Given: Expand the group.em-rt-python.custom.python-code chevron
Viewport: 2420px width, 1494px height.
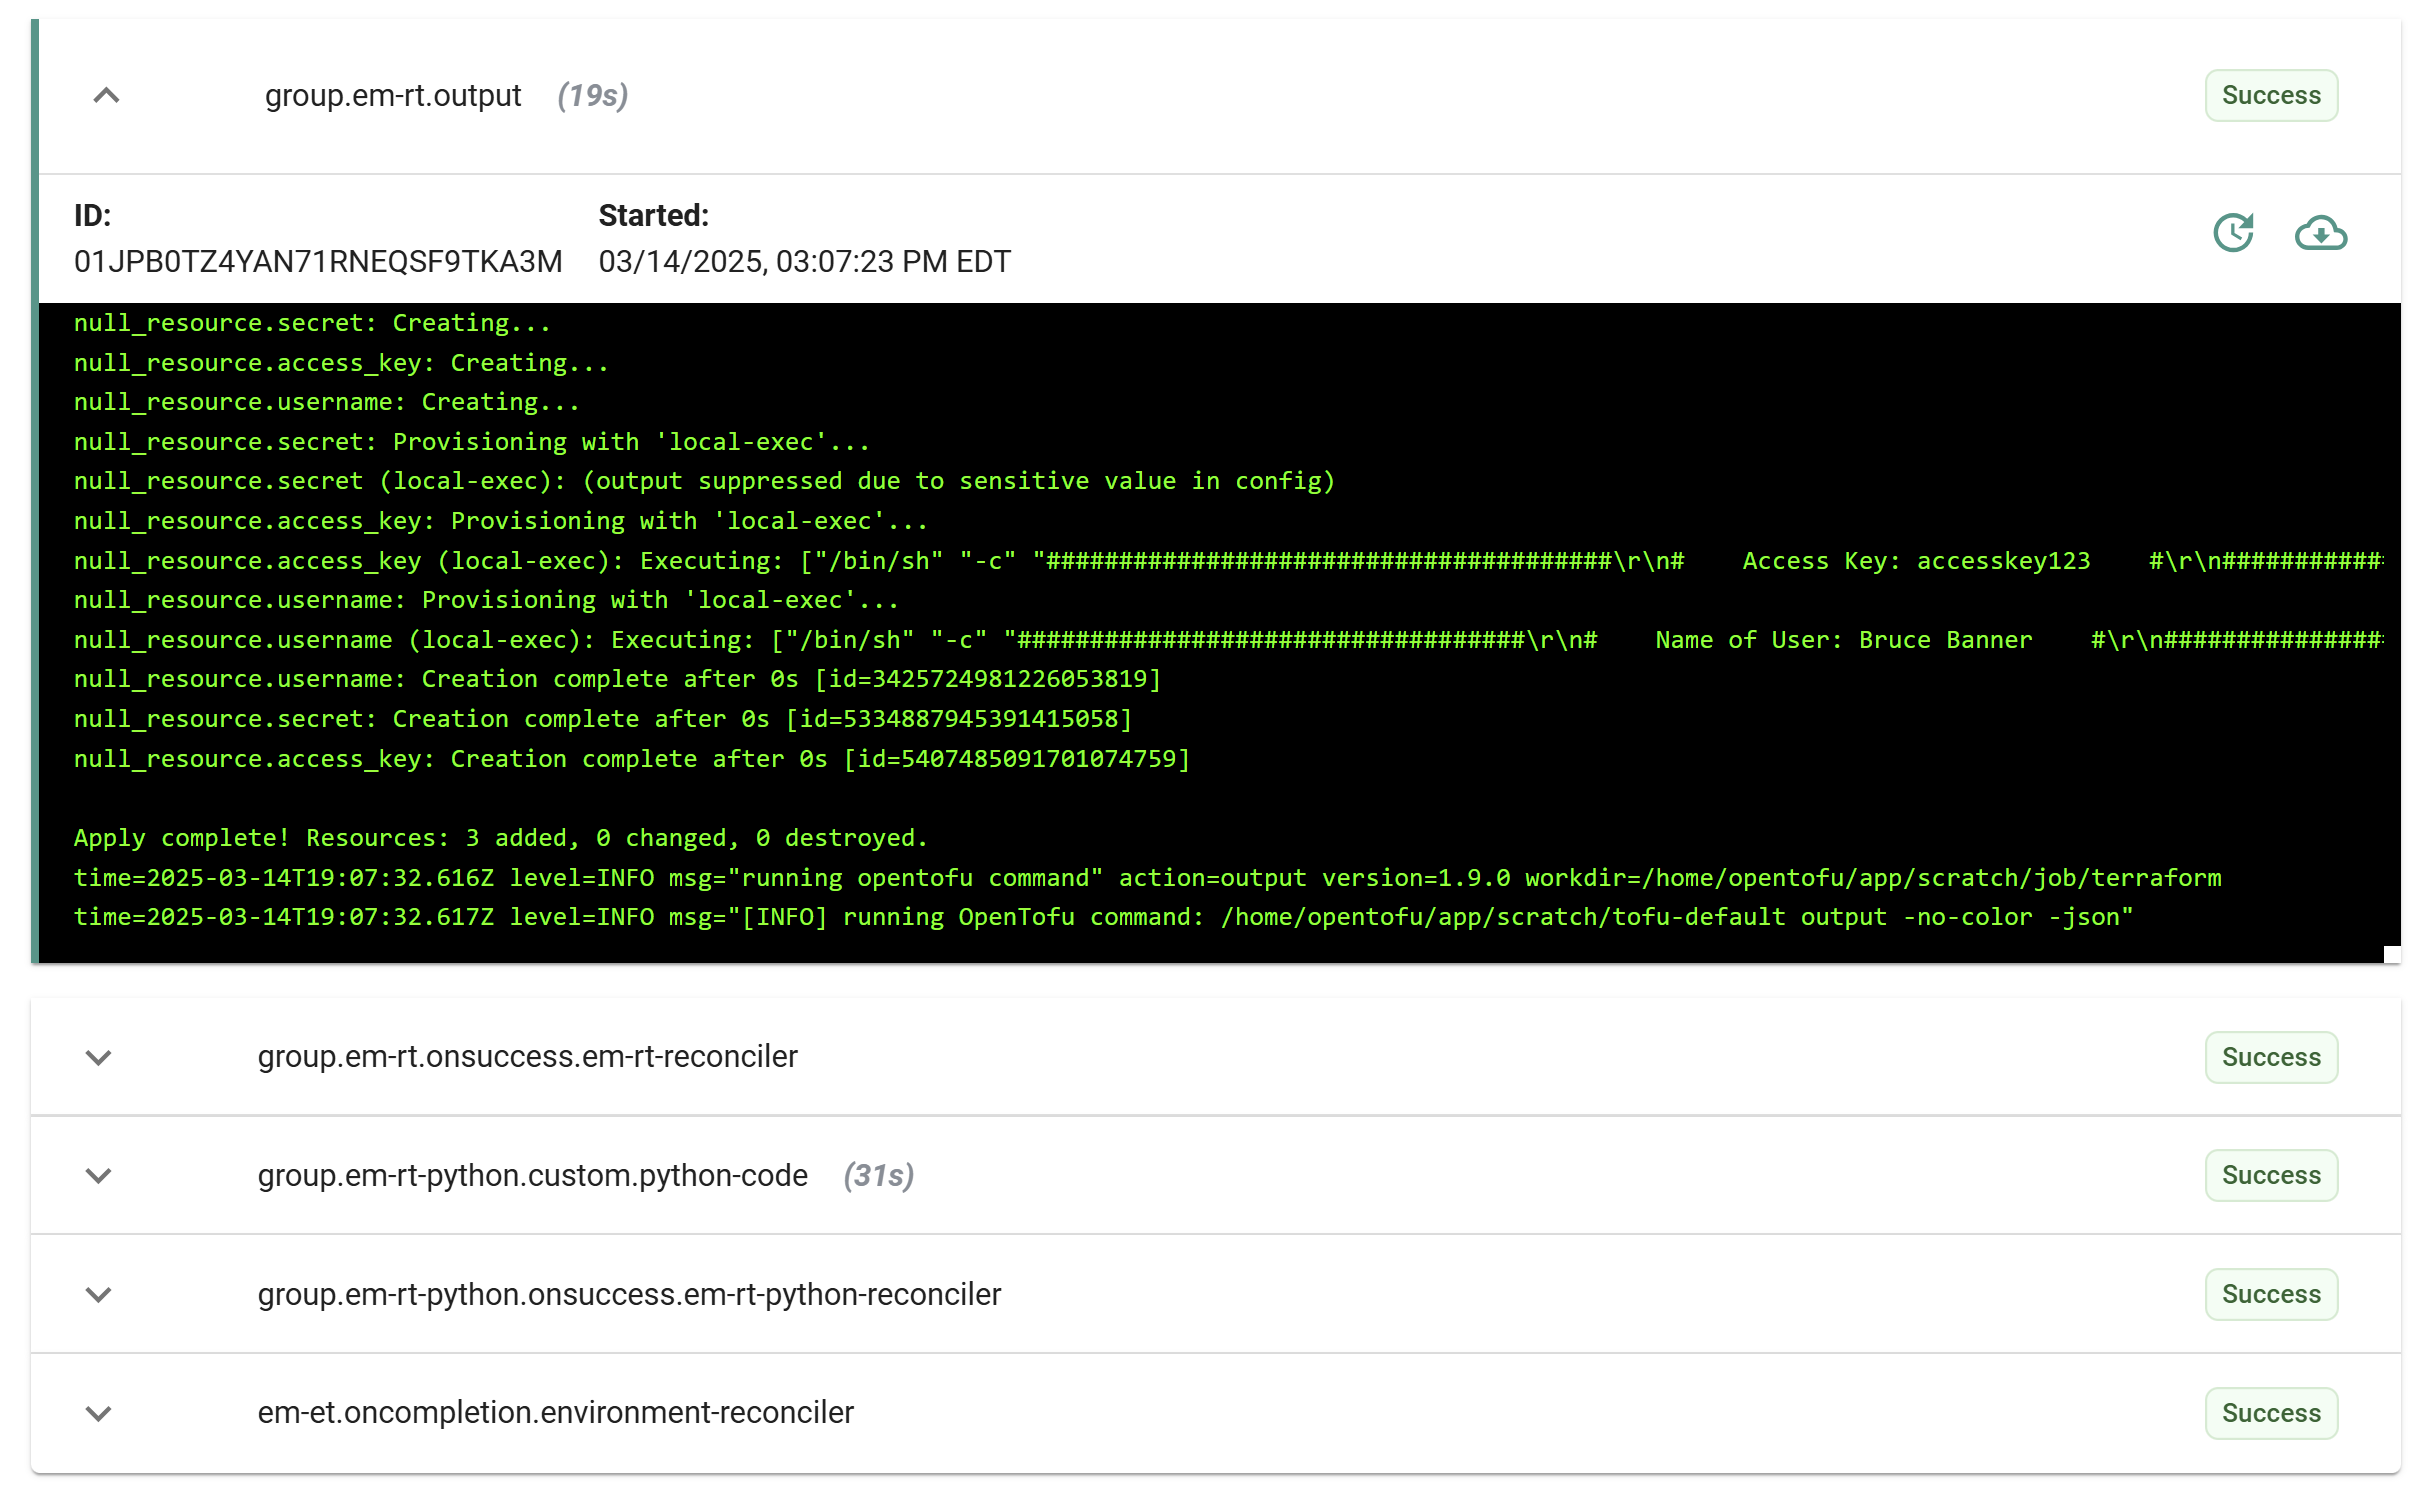Looking at the screenshot, I should tap(98, 1175).
